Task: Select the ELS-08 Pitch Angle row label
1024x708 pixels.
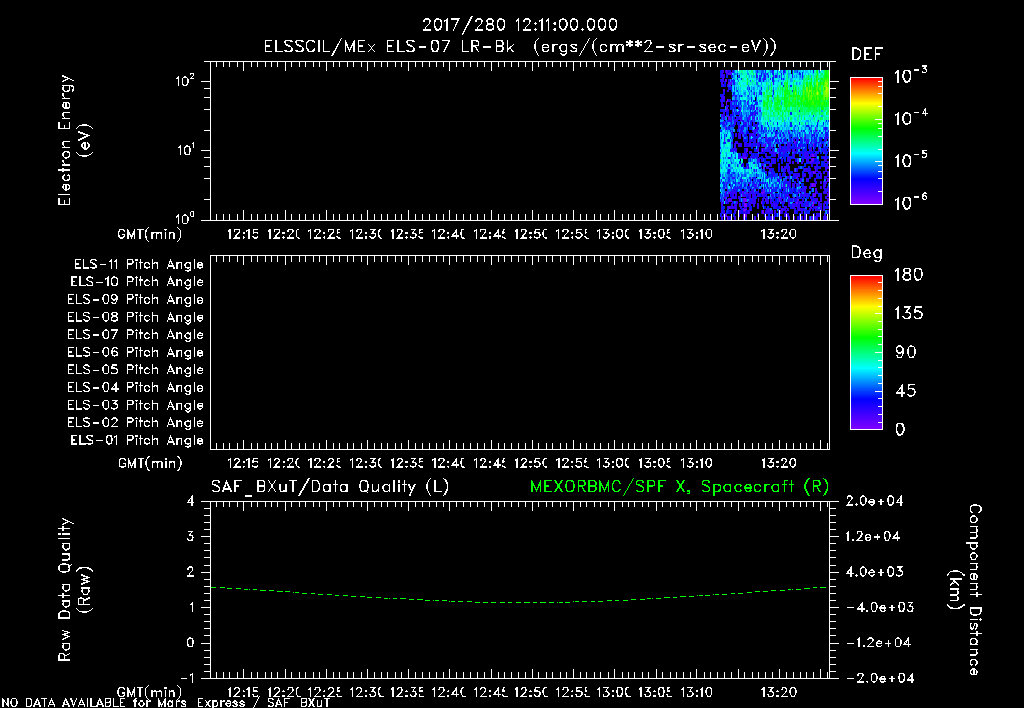Action: coord(135,317)
